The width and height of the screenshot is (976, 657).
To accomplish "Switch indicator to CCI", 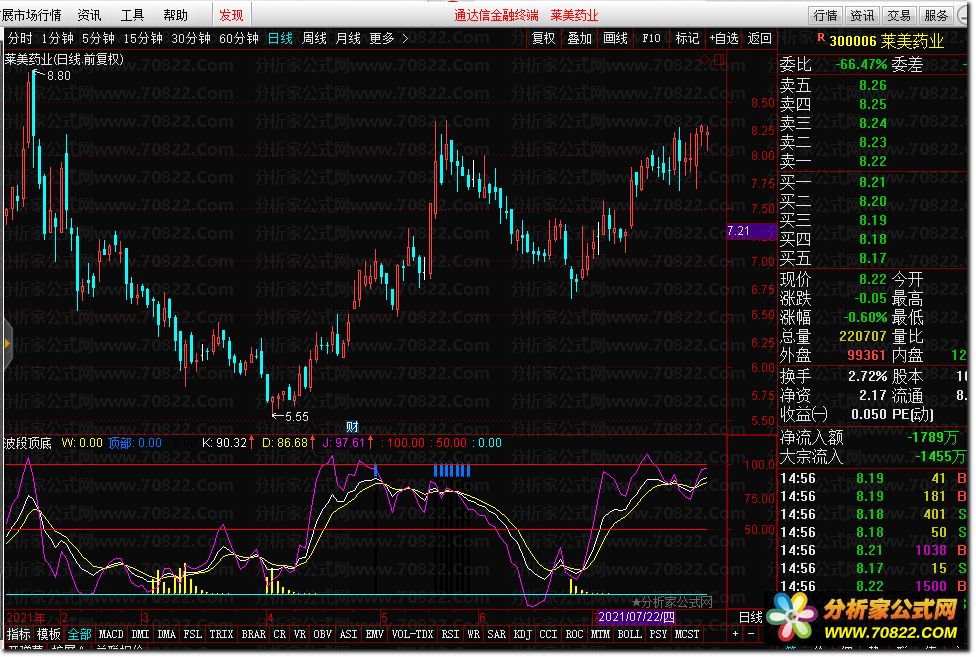I will [548, 634].
